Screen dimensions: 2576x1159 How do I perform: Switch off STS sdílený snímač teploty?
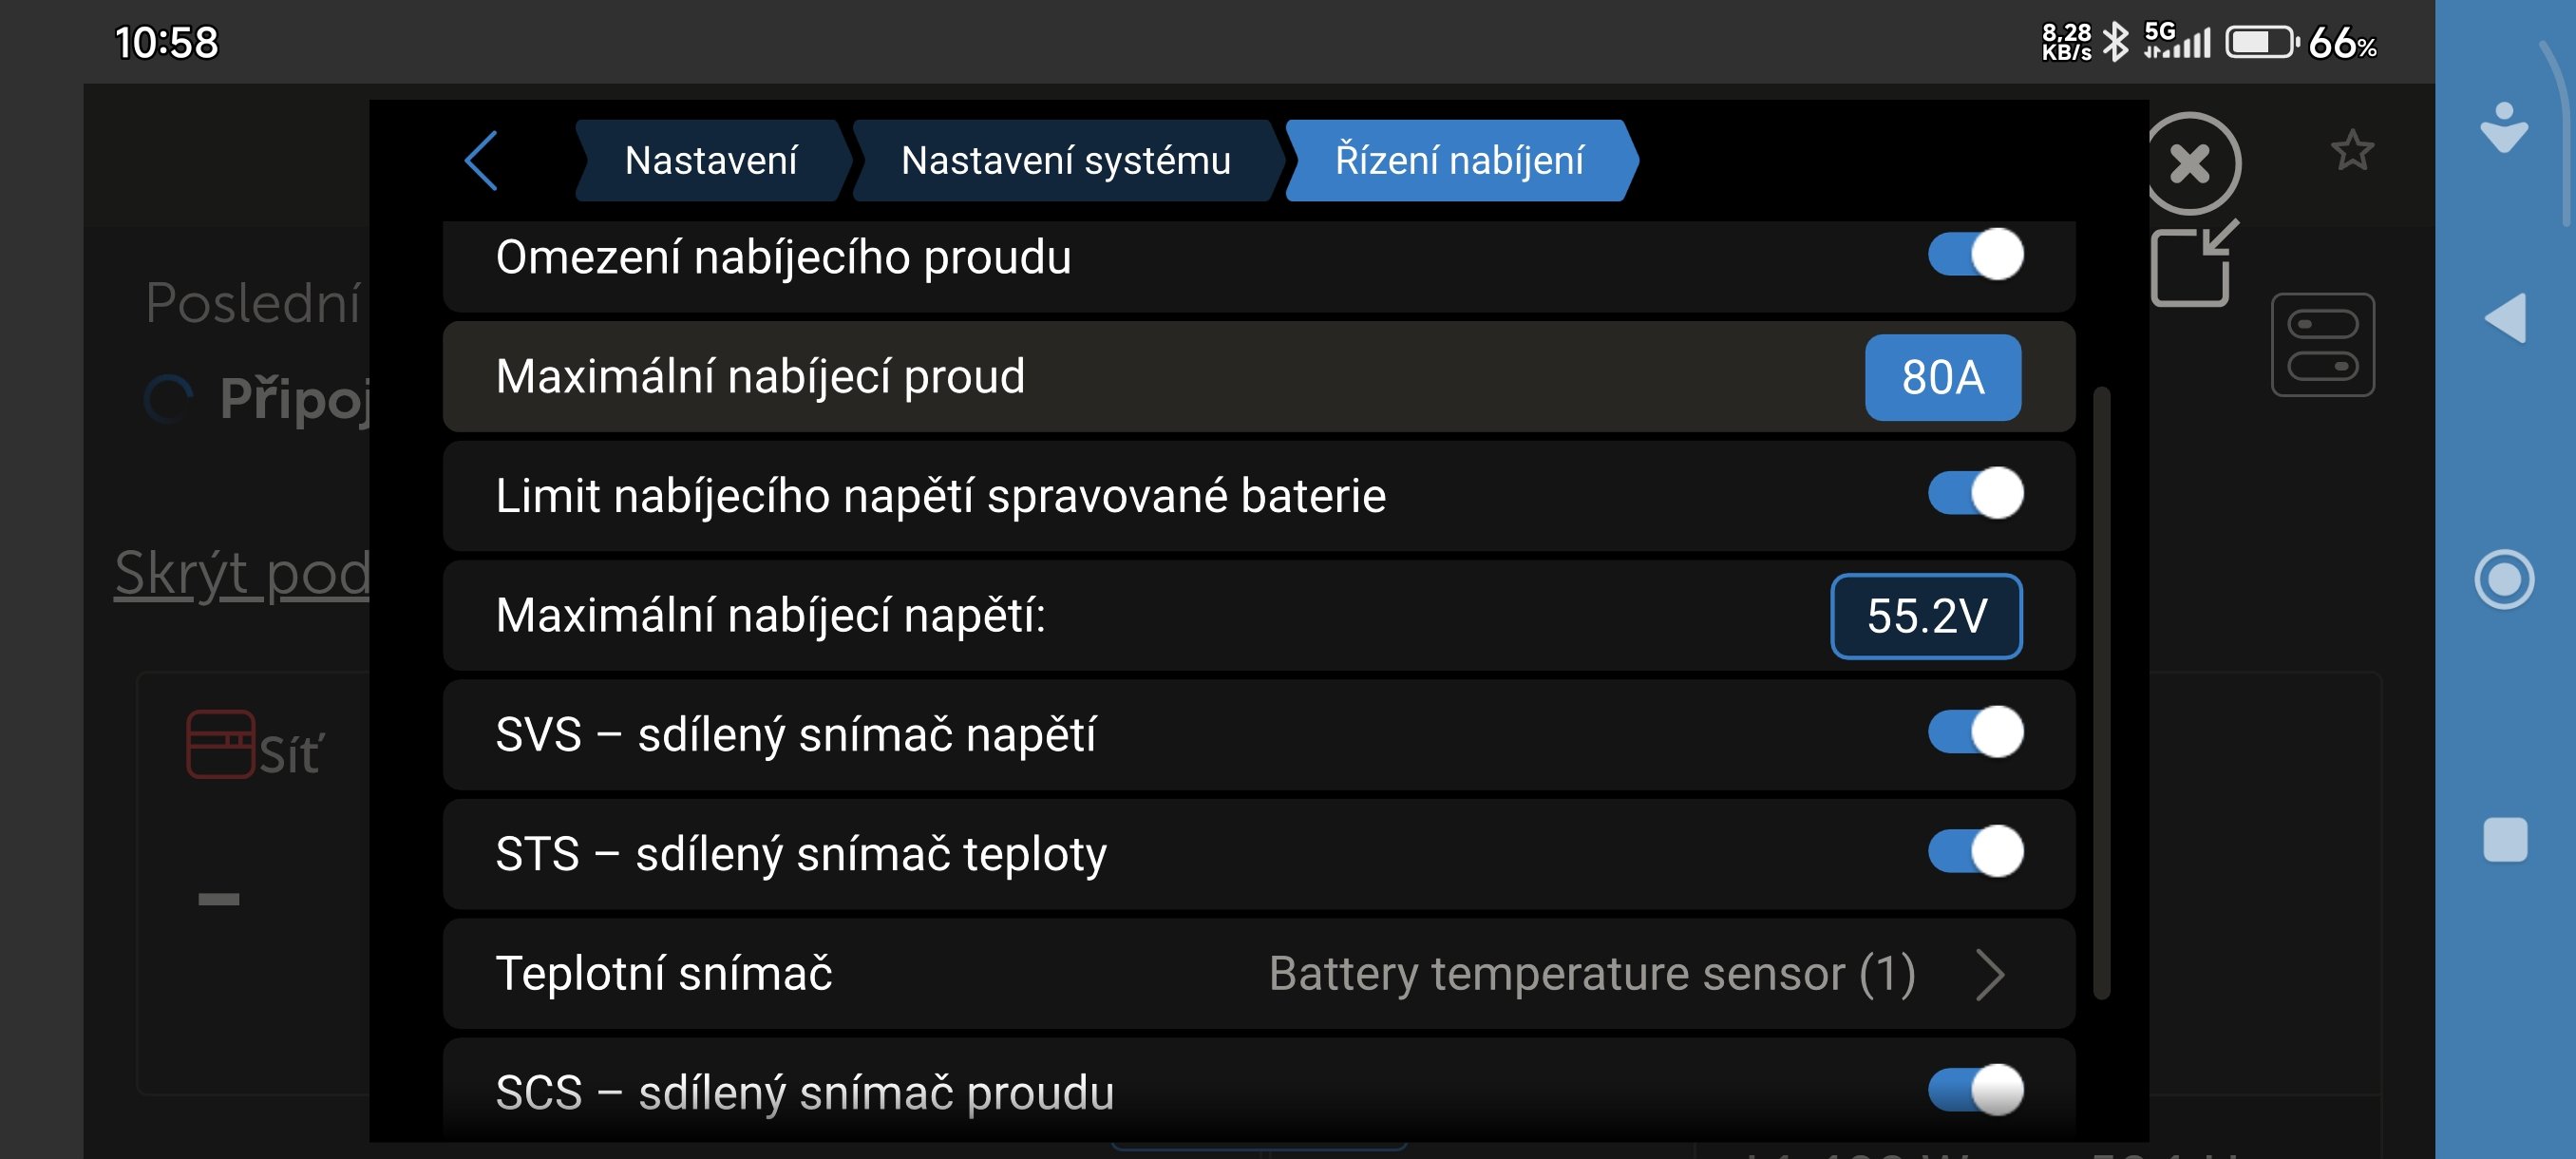point(1975,852)
